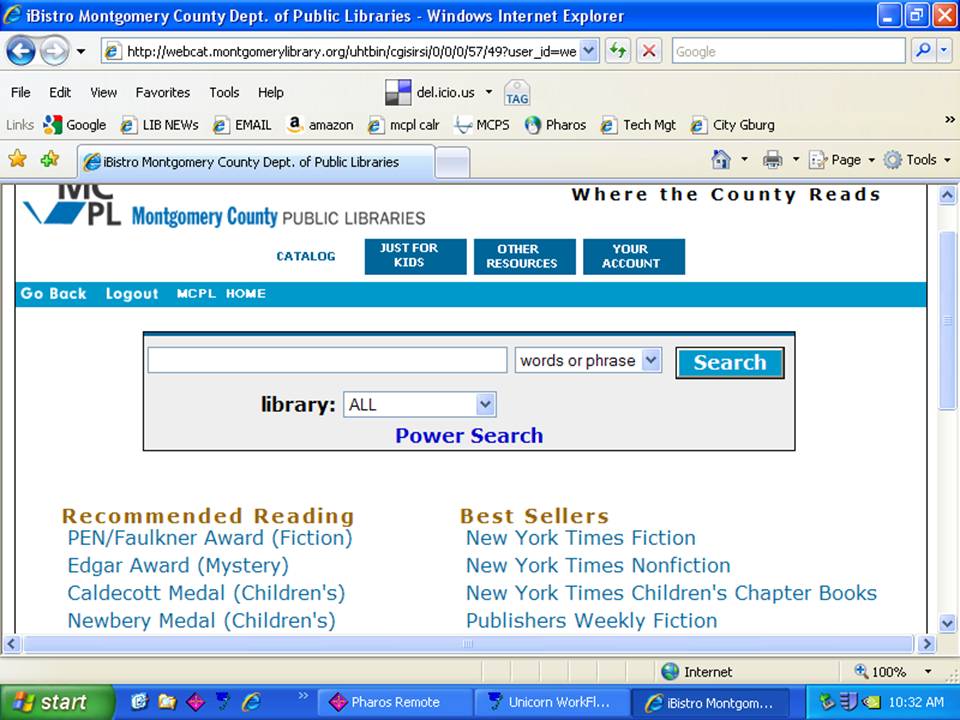
Task: Open the Pharos favorite link
Action: point(555,125)
